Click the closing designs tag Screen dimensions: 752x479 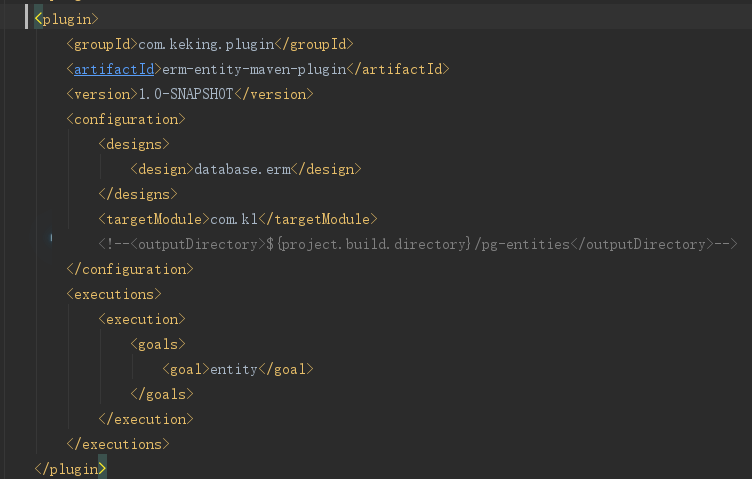point(138,194)
